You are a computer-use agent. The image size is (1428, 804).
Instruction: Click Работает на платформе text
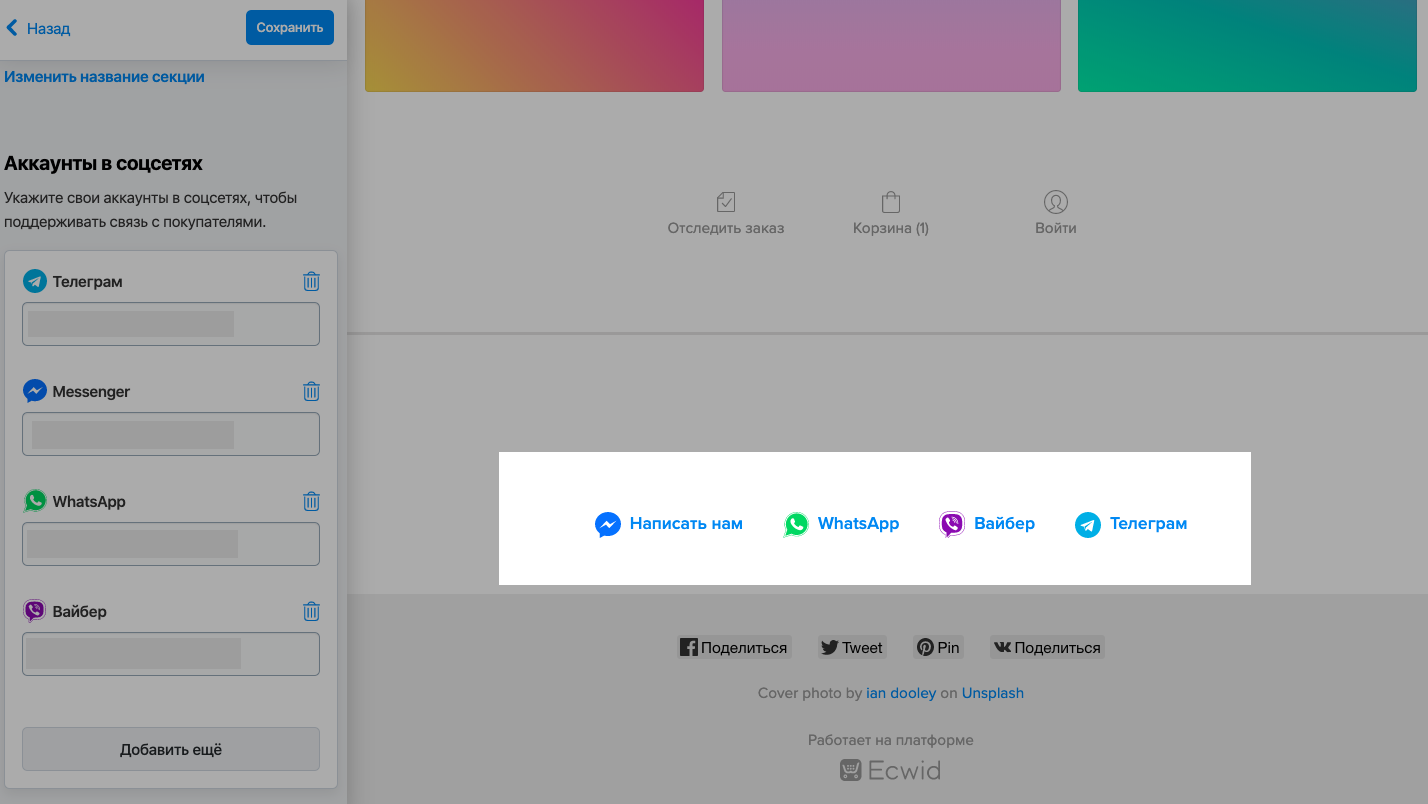pos(891,740)
